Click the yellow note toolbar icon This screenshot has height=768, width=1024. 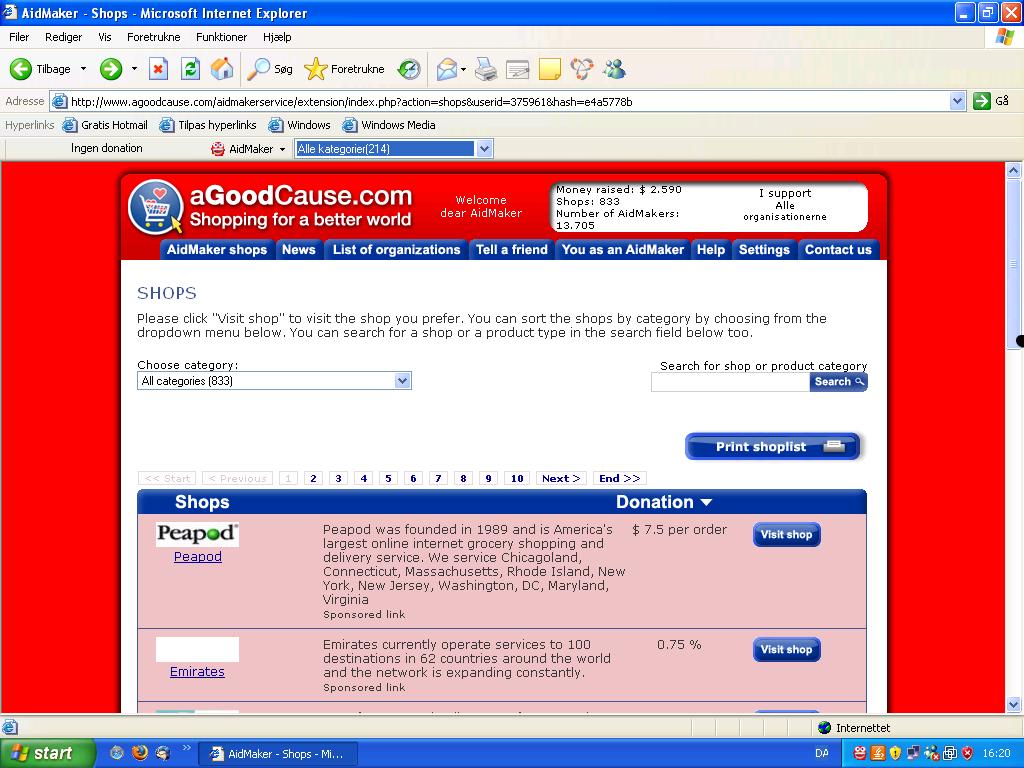[x=550, y=69]
